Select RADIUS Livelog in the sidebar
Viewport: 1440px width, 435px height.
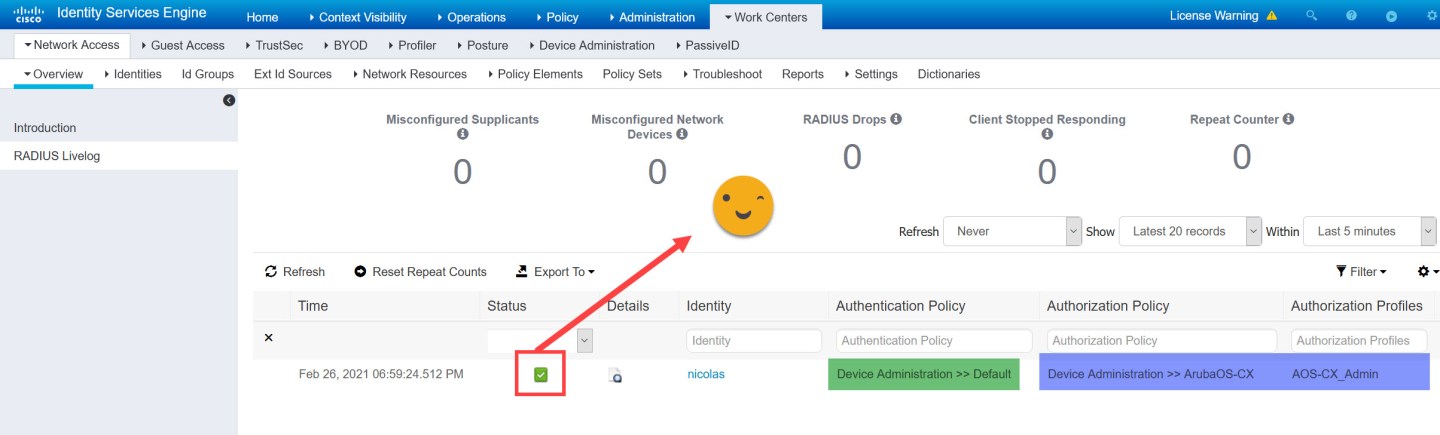57,156
